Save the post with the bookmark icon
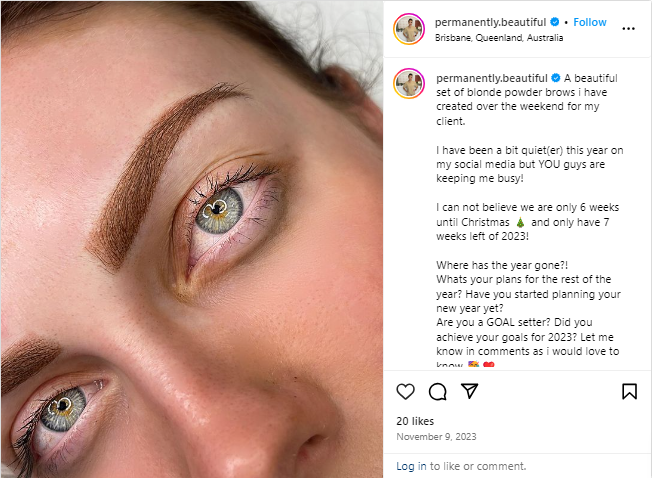This screenshot has width=652, height=478. [x=629, y=391]
